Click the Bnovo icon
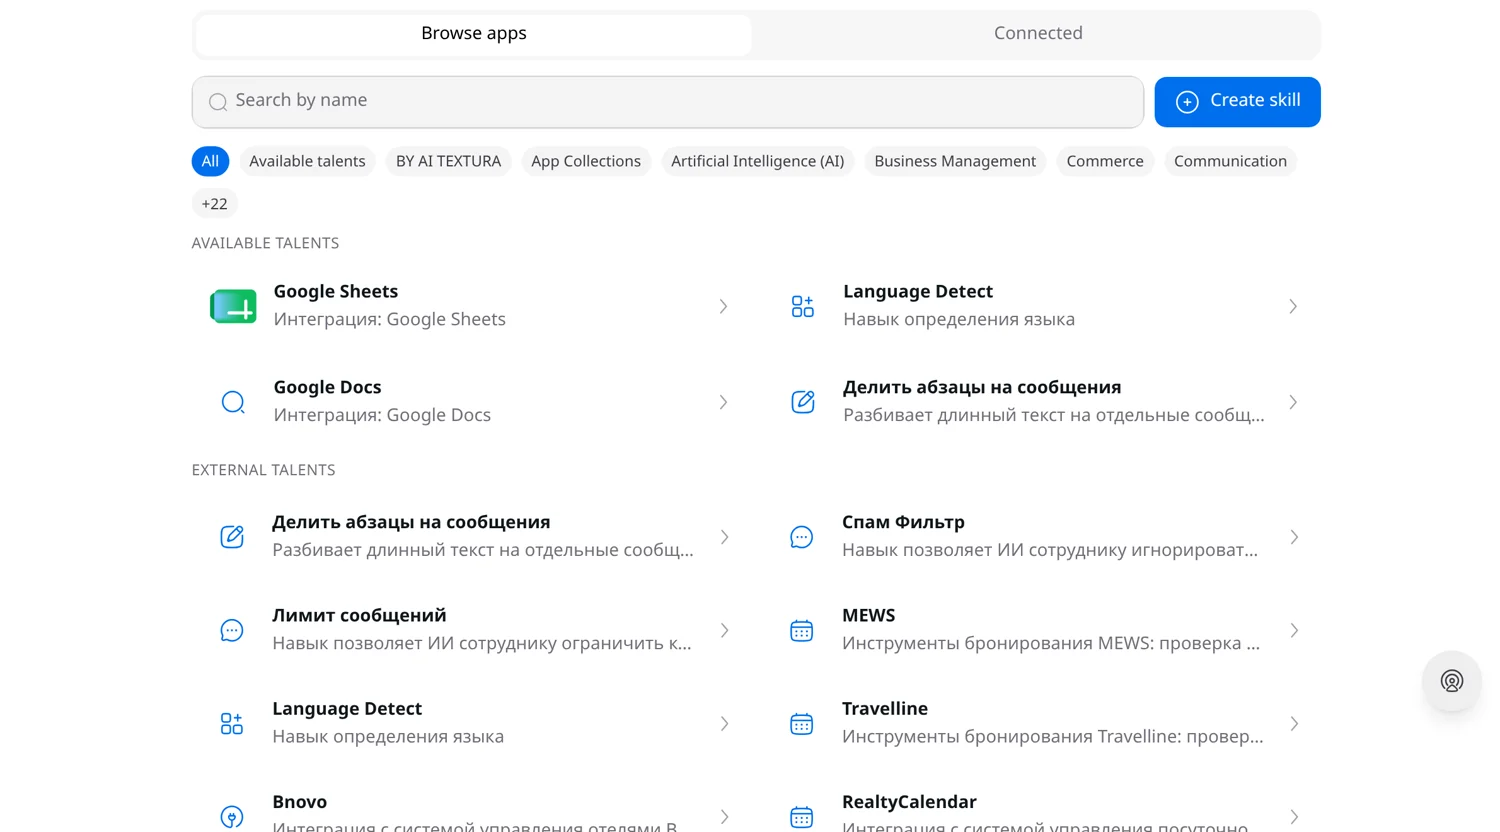The image size is (1500, 832). (x=232, y=817)
